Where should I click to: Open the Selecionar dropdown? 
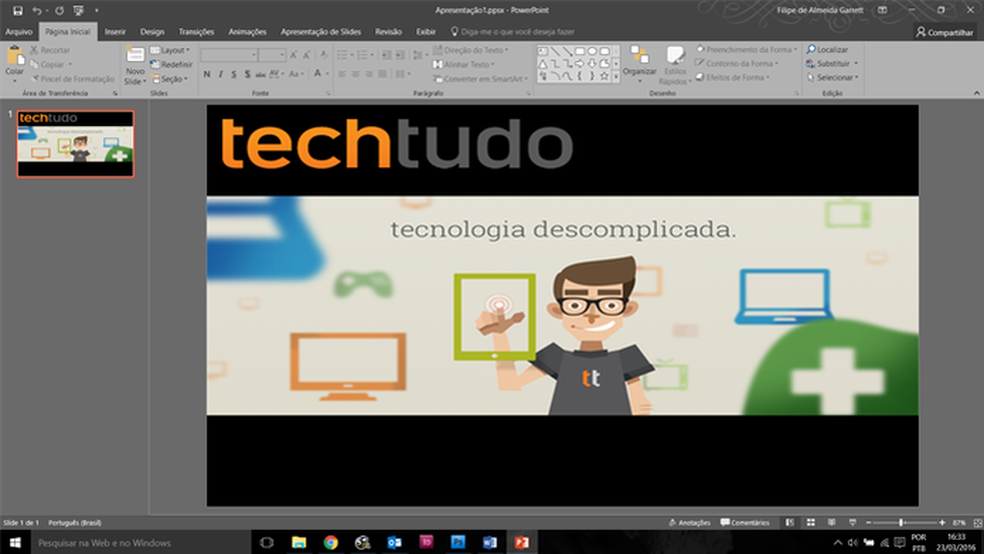coord(832,78)
